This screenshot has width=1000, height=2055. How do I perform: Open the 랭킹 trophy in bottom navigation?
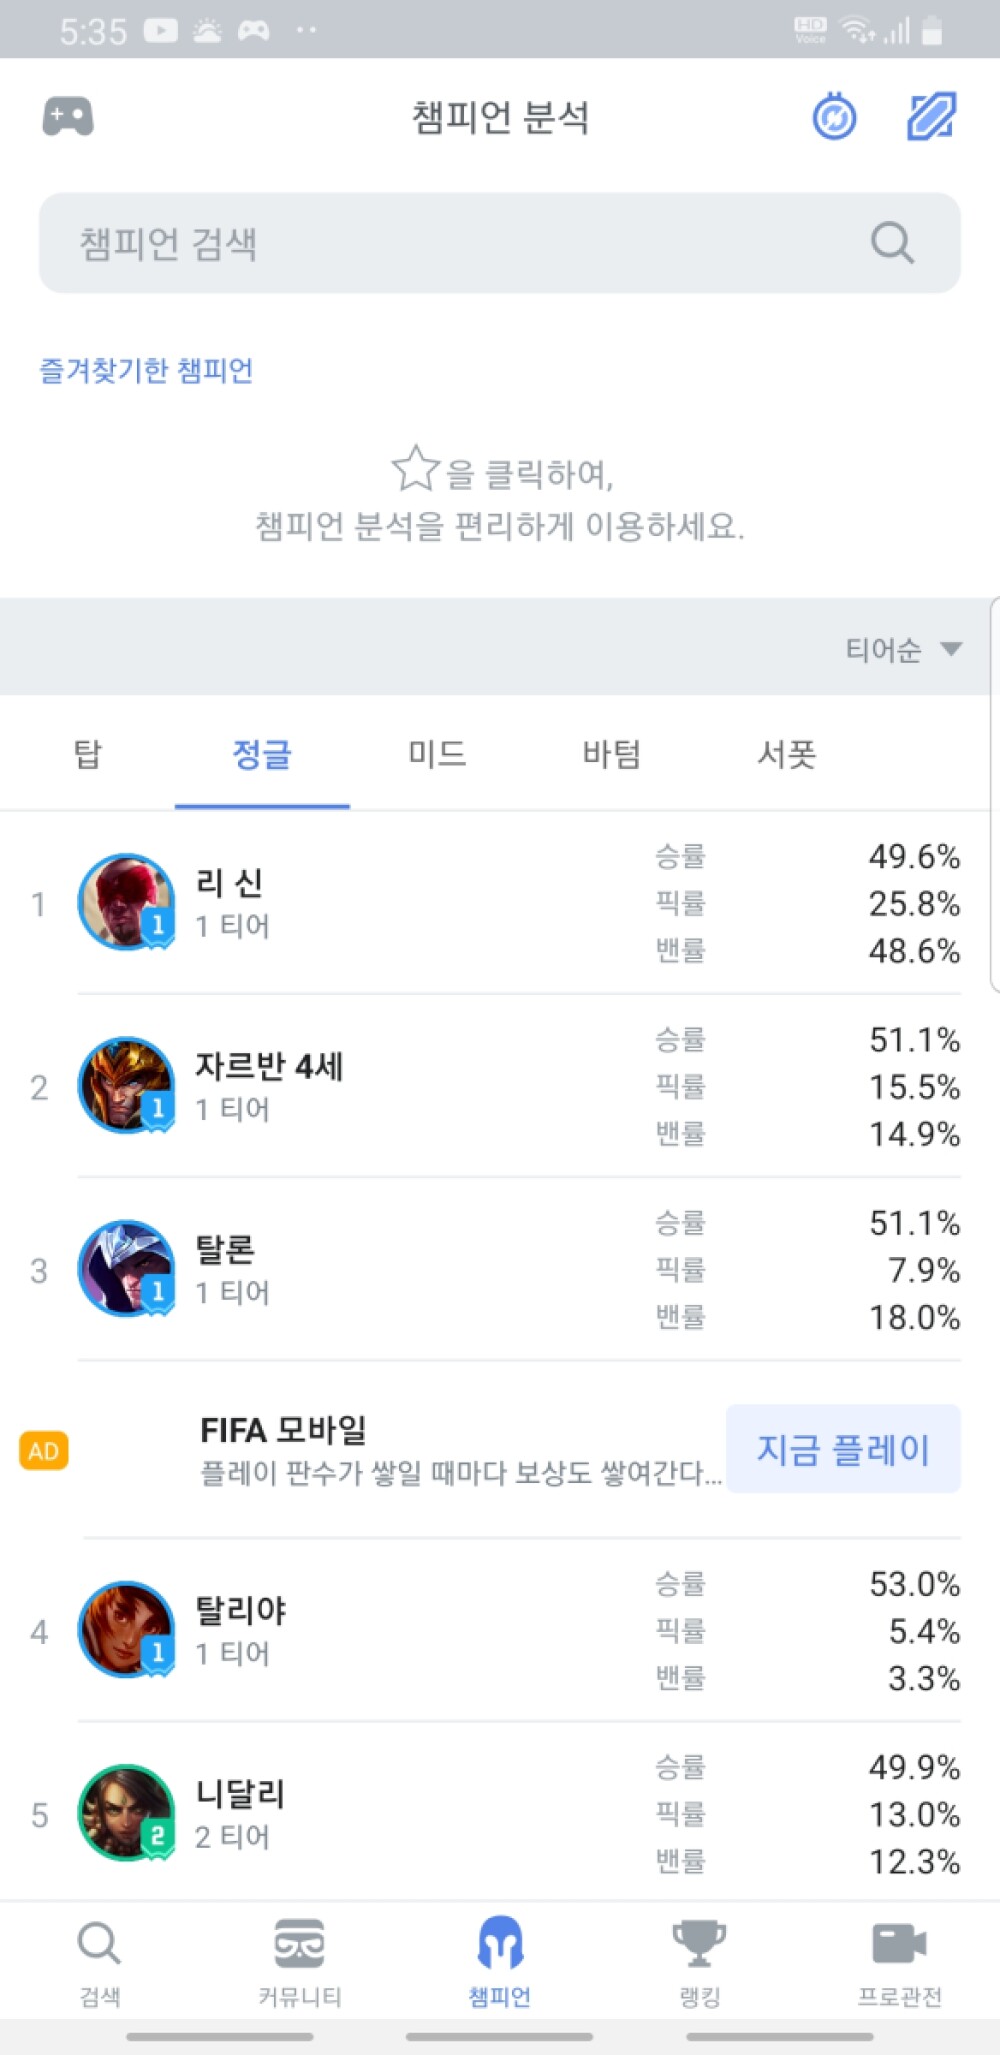tap(699, 1962)
